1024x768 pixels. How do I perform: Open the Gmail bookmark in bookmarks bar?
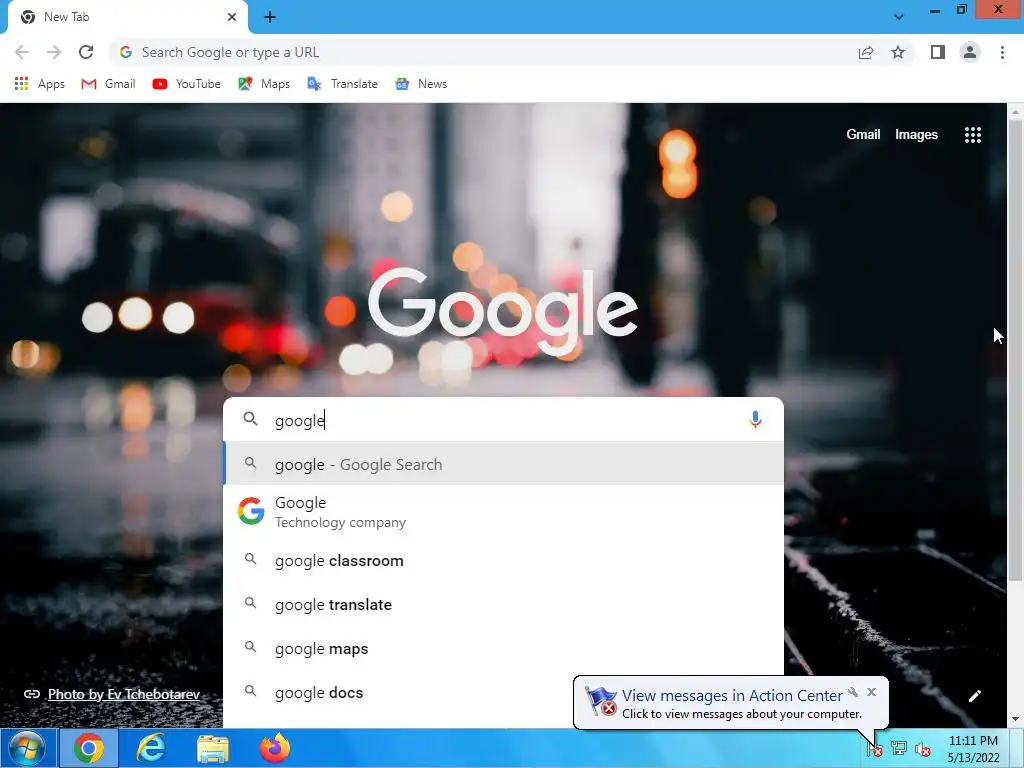click(x=108, y=84)
